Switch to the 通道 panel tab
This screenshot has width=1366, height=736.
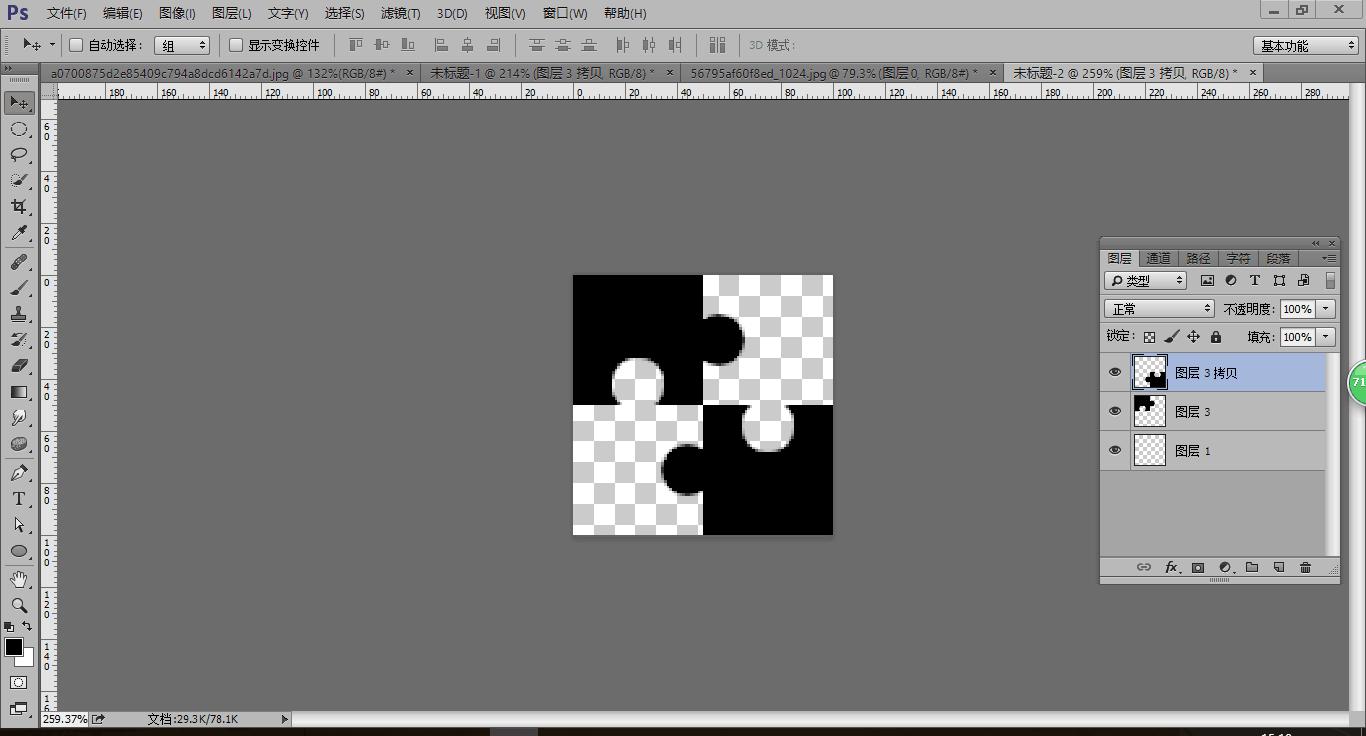click(1158, 258)
